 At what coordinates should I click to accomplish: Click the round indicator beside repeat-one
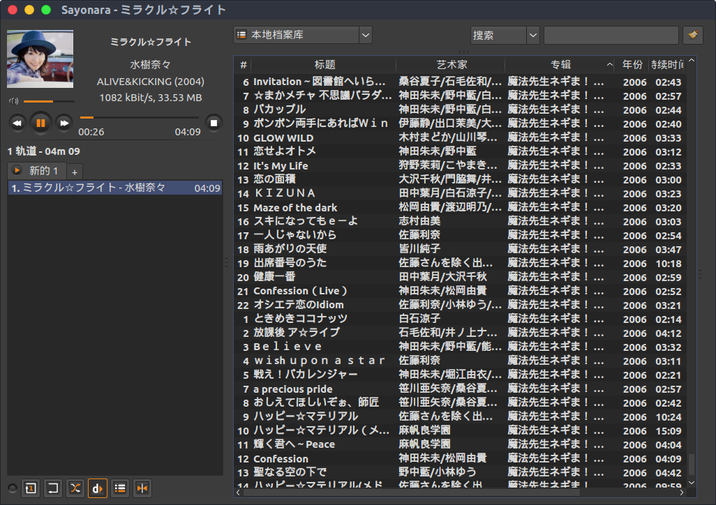click(13, 488)
